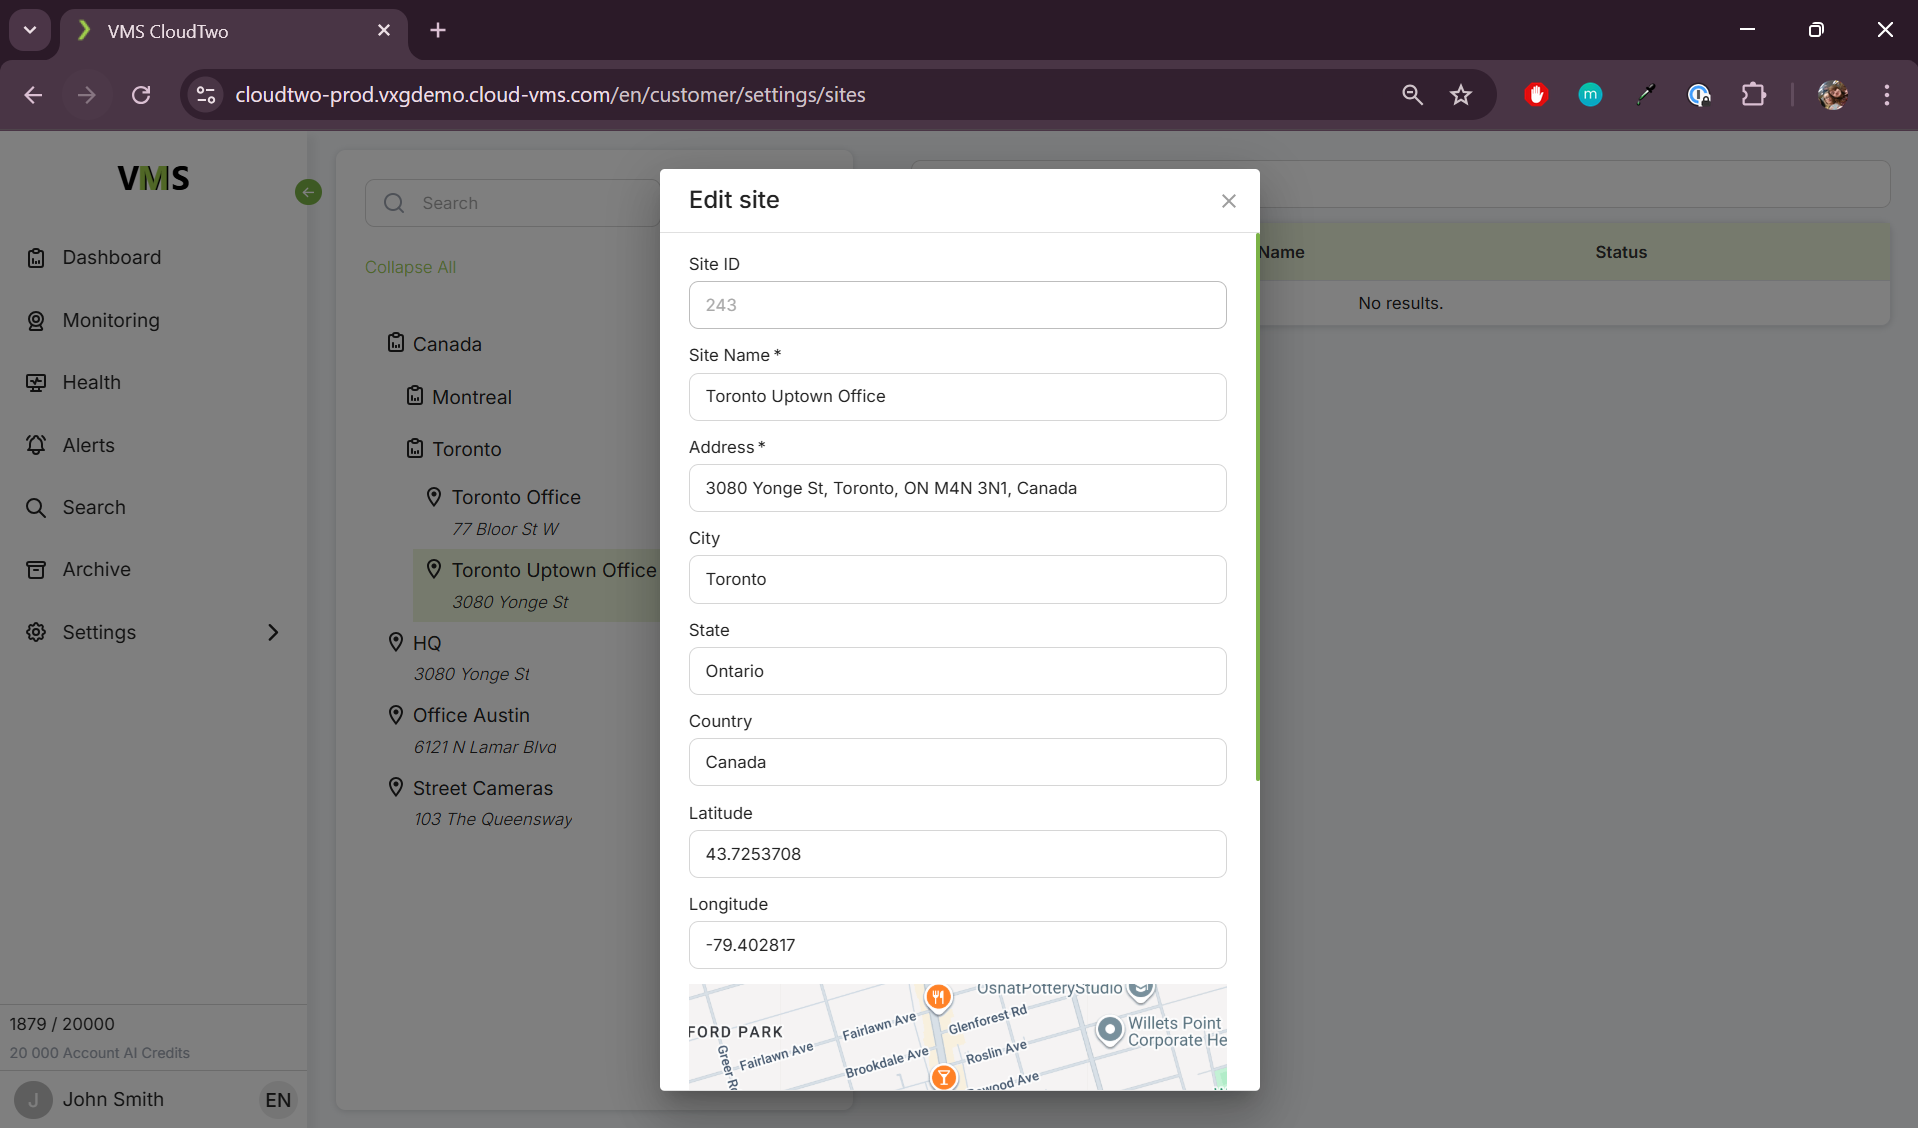1918x1128 pixels.
Task: Collapse the Toronto group in tree
Action: tap(466, 449)
